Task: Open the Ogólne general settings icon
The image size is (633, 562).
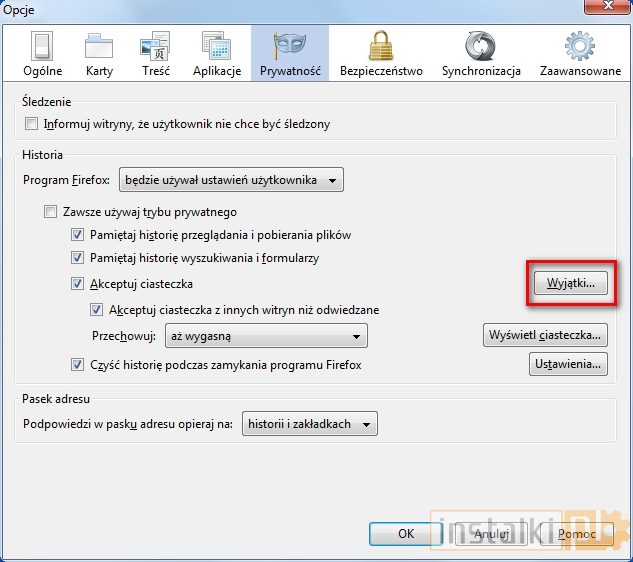Action: coord(42,47)
